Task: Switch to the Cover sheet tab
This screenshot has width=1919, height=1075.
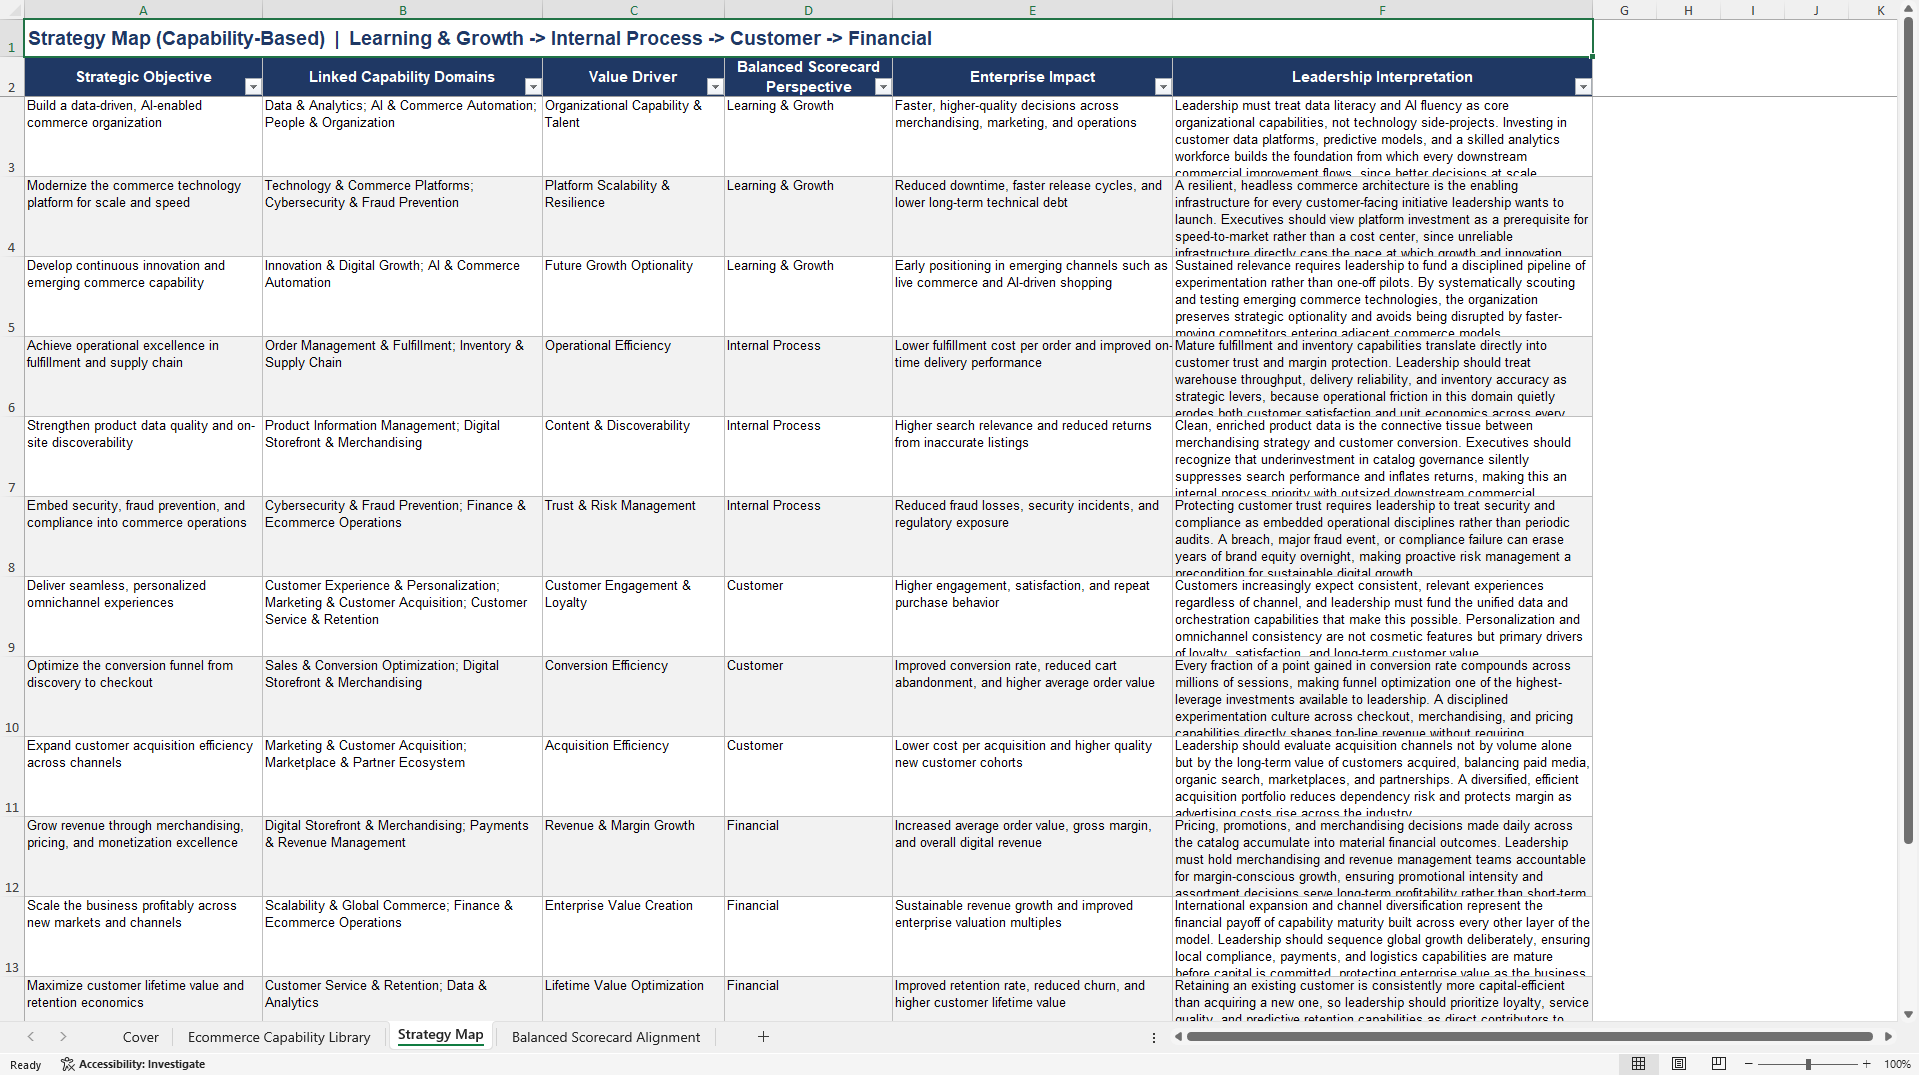Action: coord(140,1037)
